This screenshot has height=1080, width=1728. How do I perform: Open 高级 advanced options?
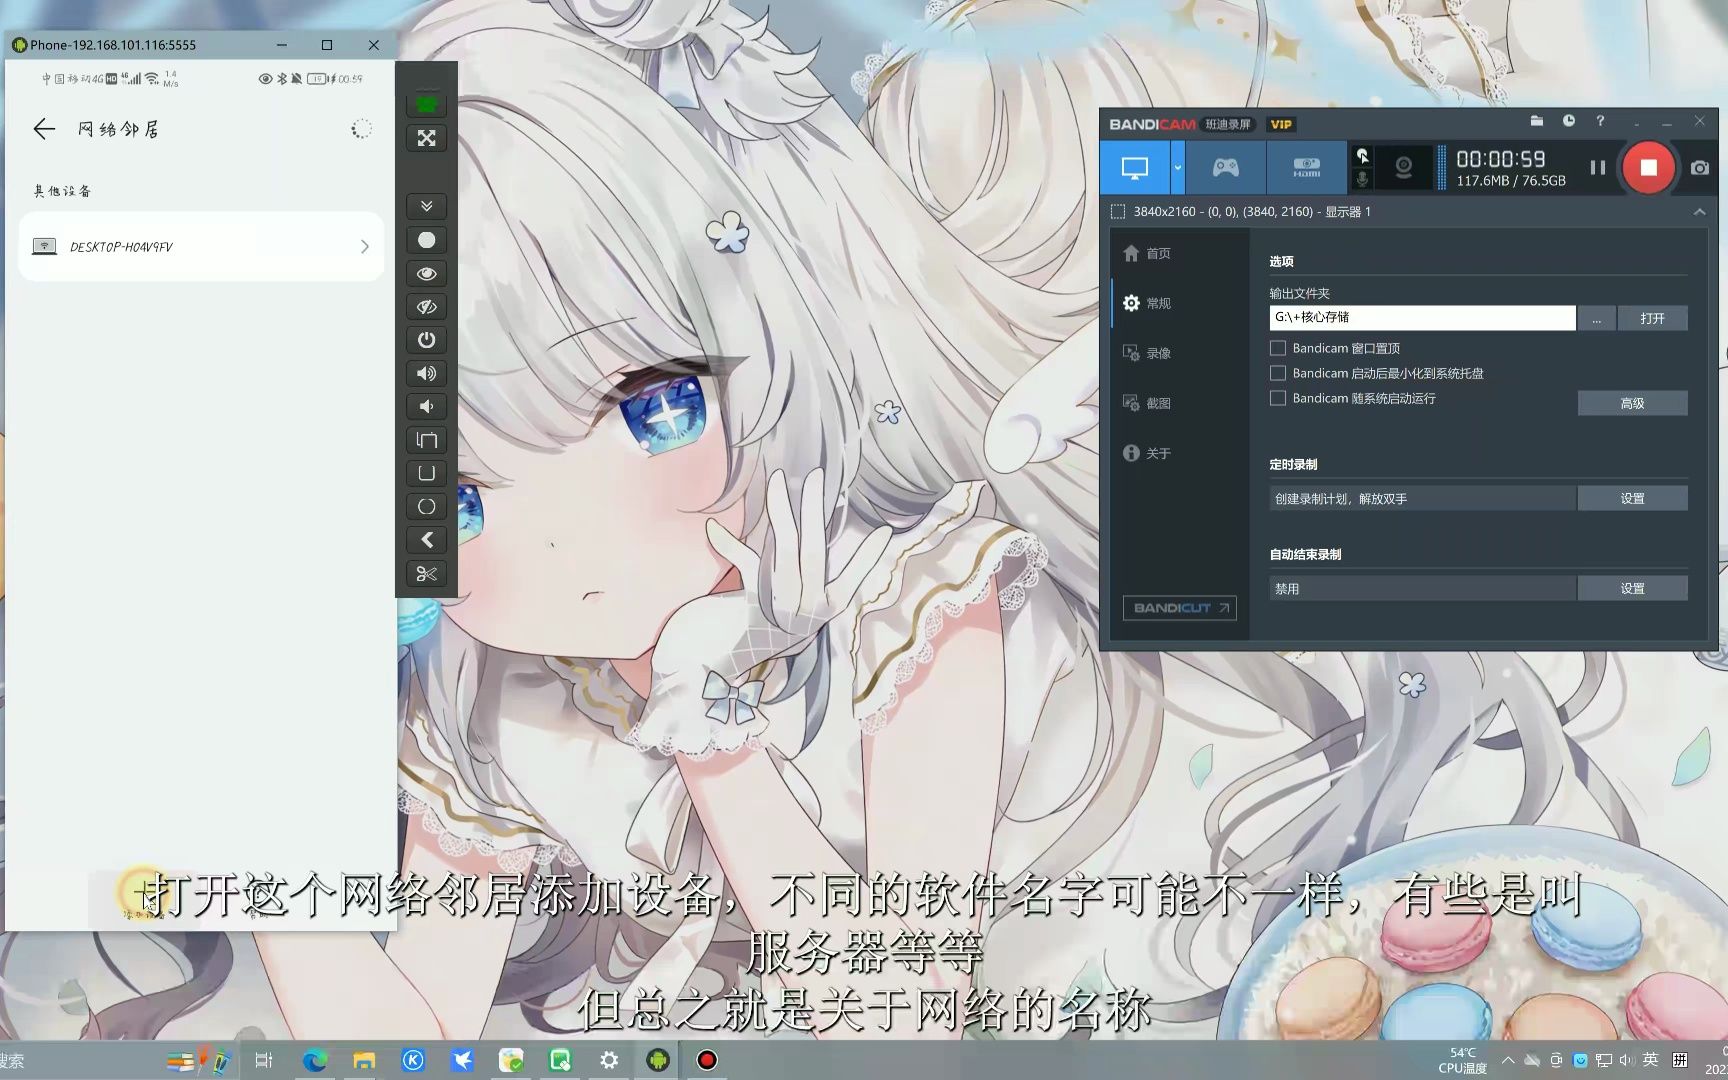pyautogui.click(x=1632, y=403)
